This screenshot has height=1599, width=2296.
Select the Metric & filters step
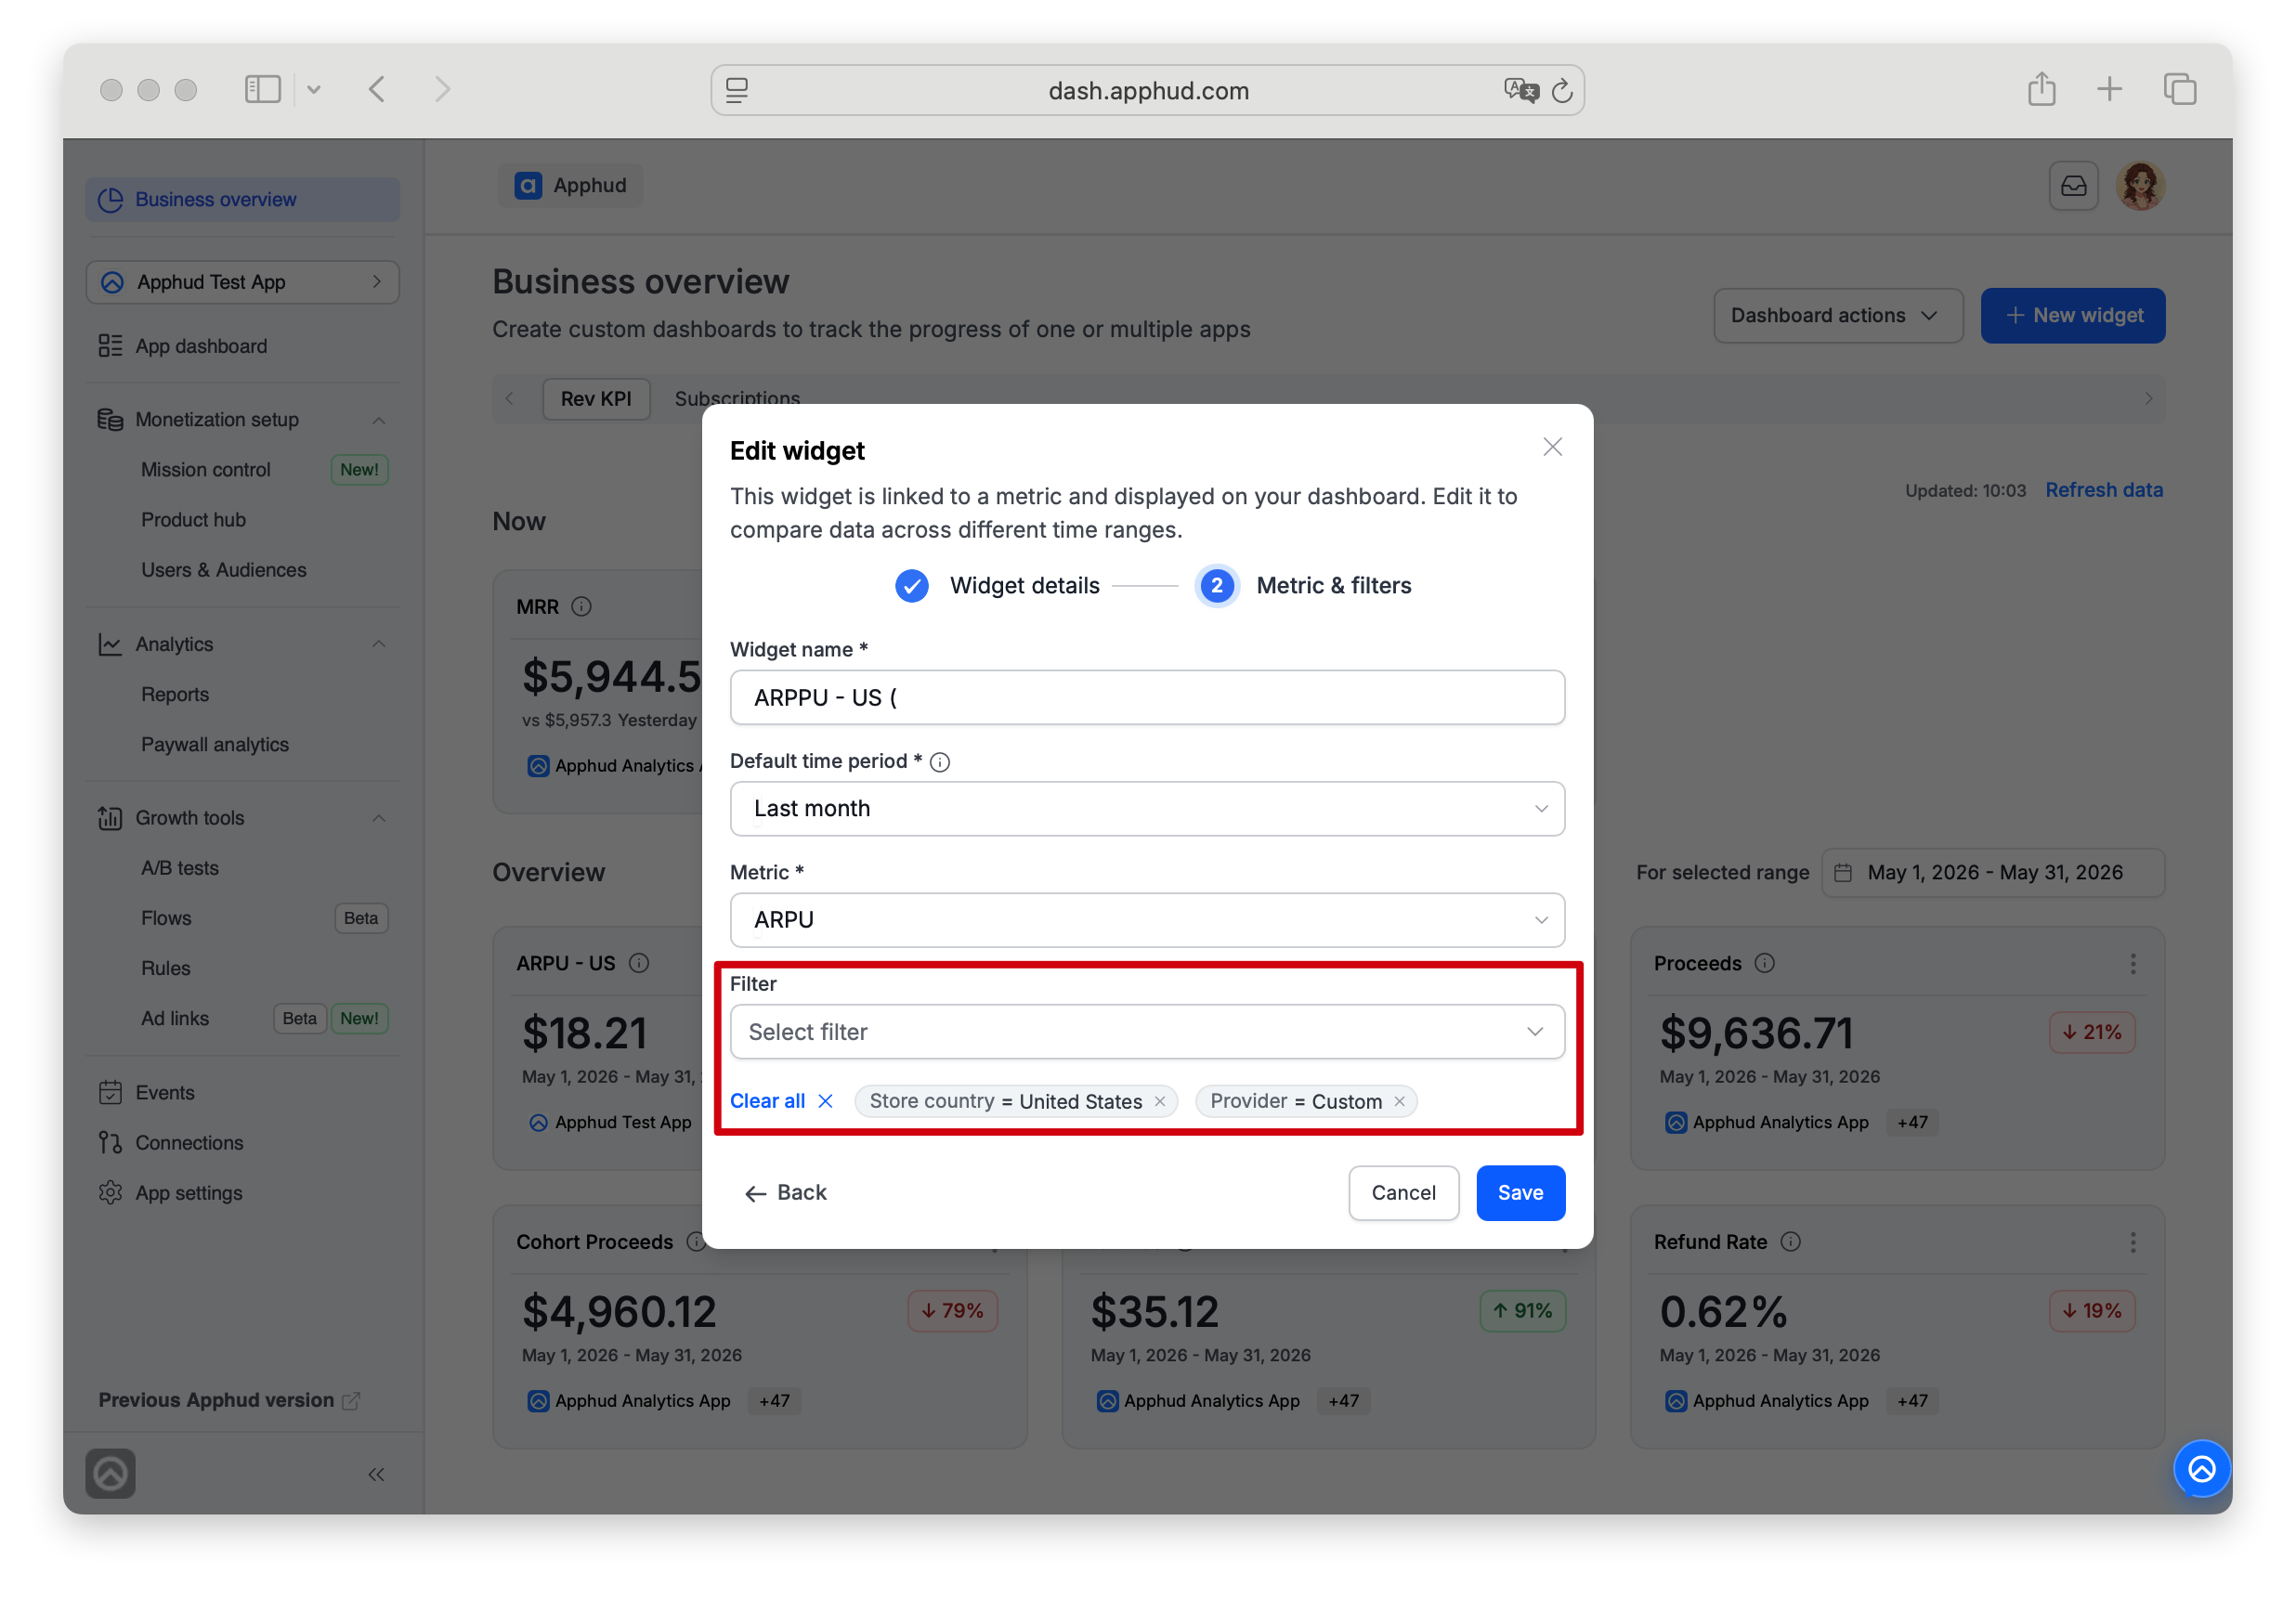(x=1304, y=585)
